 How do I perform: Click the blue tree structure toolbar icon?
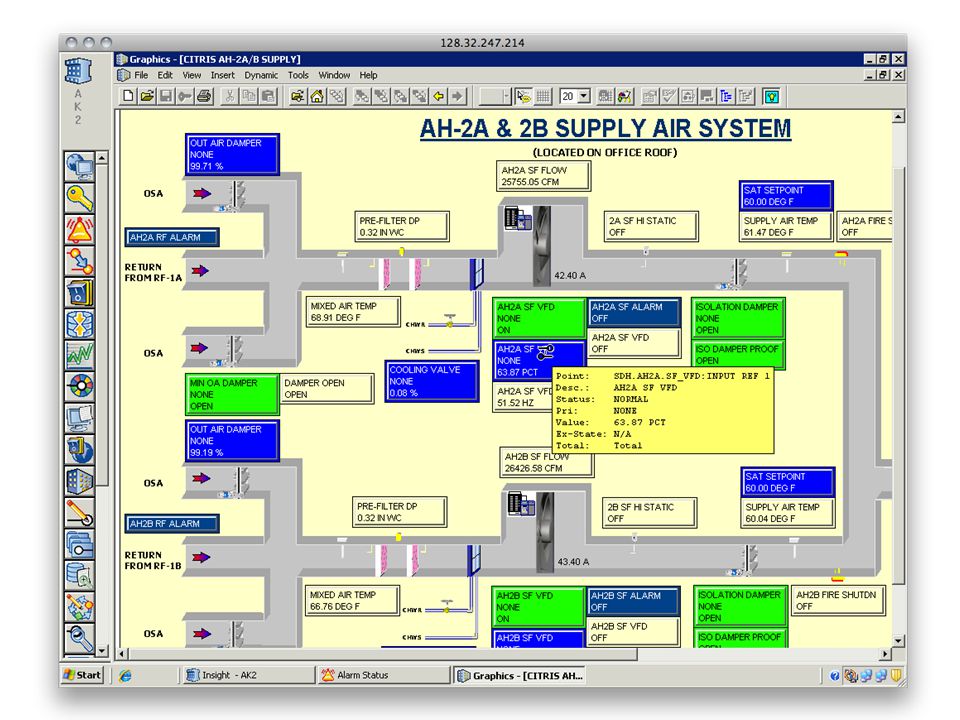(726, 96)
